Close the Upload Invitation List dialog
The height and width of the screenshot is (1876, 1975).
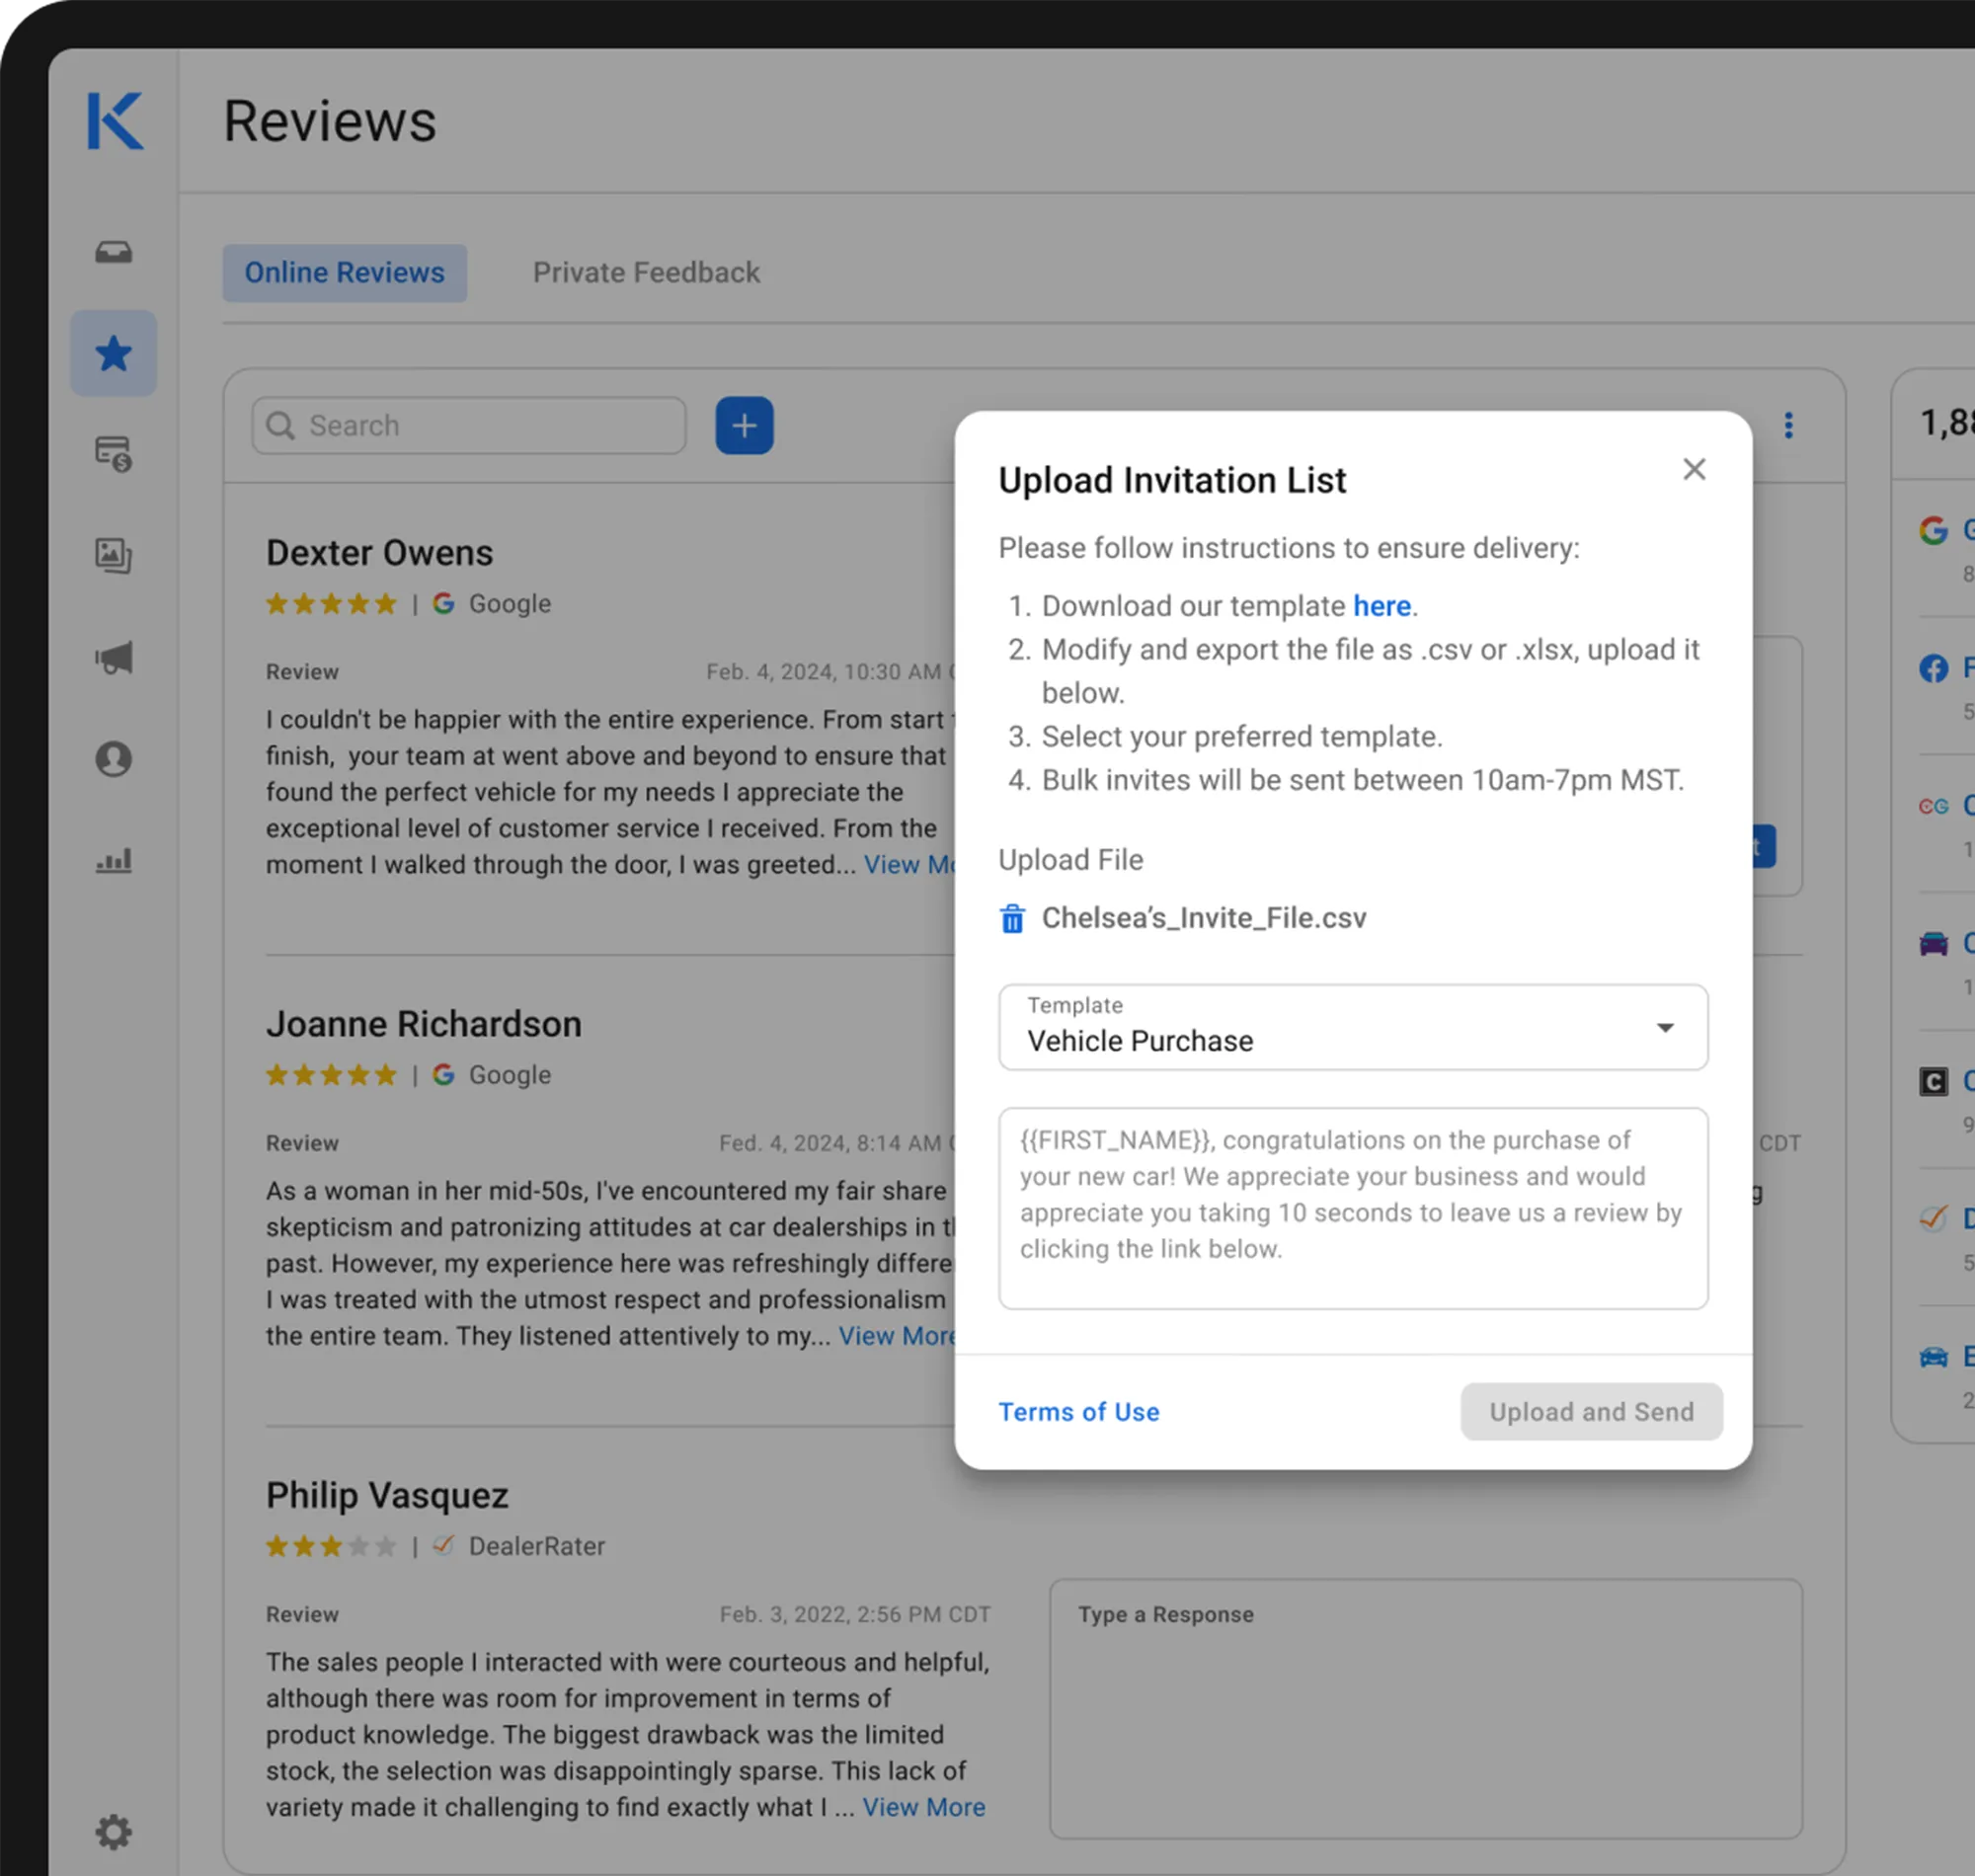coord(1693,470)
